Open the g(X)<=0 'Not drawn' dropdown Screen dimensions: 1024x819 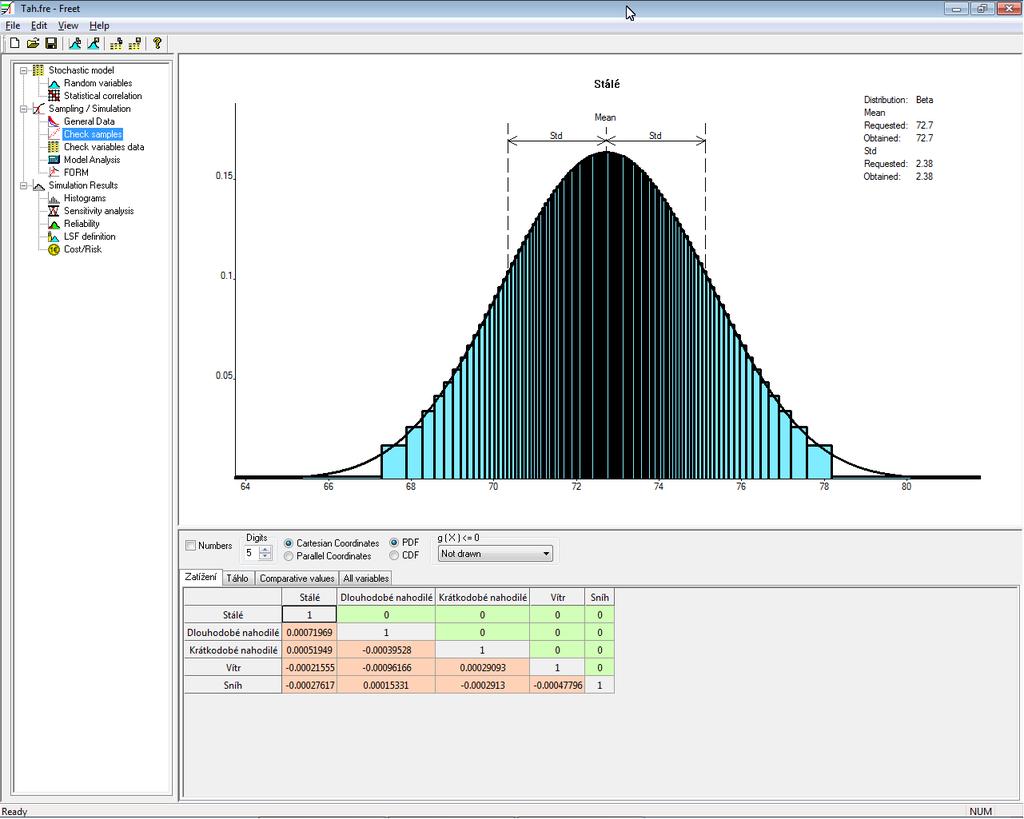[x=495, y=554]
